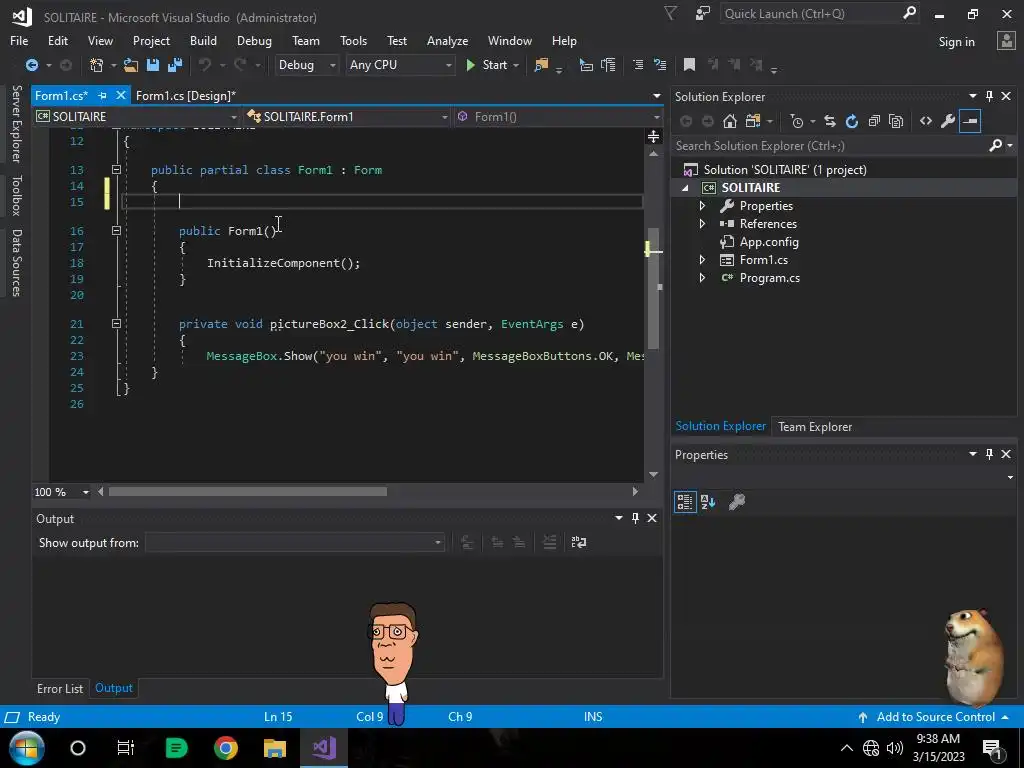Toggle Categorized view in Properties panel
This screenshot has height=768, width=1024.
684,502
